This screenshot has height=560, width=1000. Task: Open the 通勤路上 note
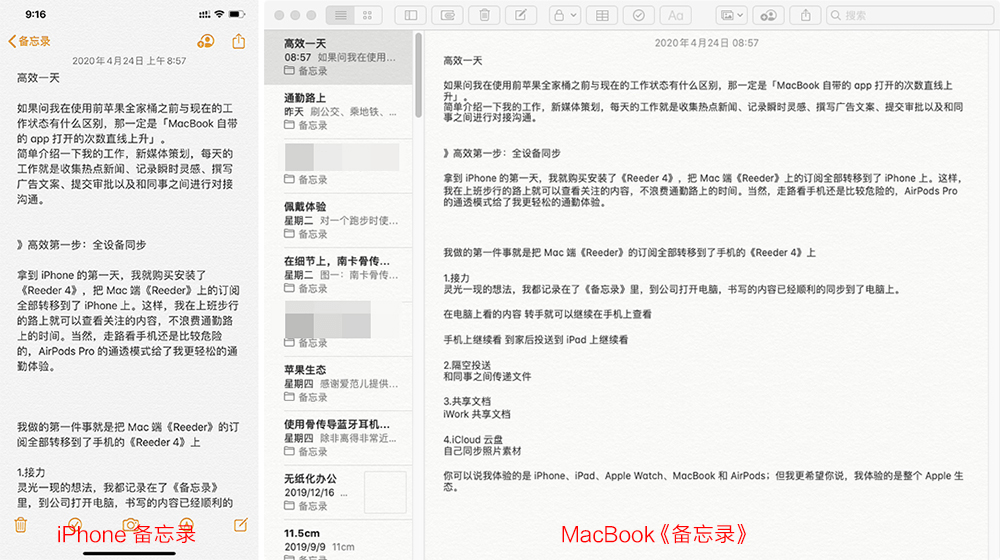tap(339, 112)
